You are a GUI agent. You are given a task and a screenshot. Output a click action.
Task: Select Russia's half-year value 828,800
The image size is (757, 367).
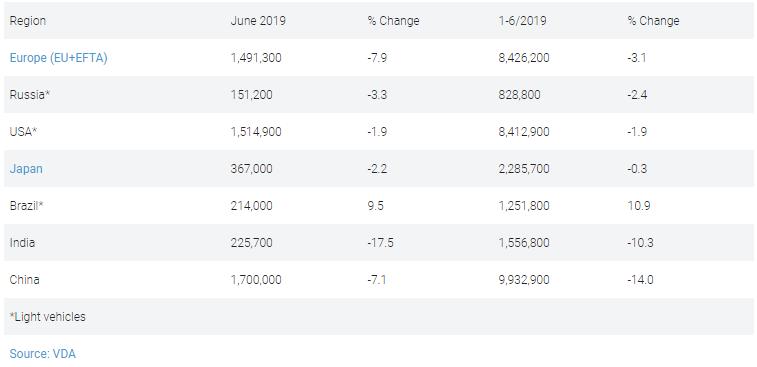519,95
